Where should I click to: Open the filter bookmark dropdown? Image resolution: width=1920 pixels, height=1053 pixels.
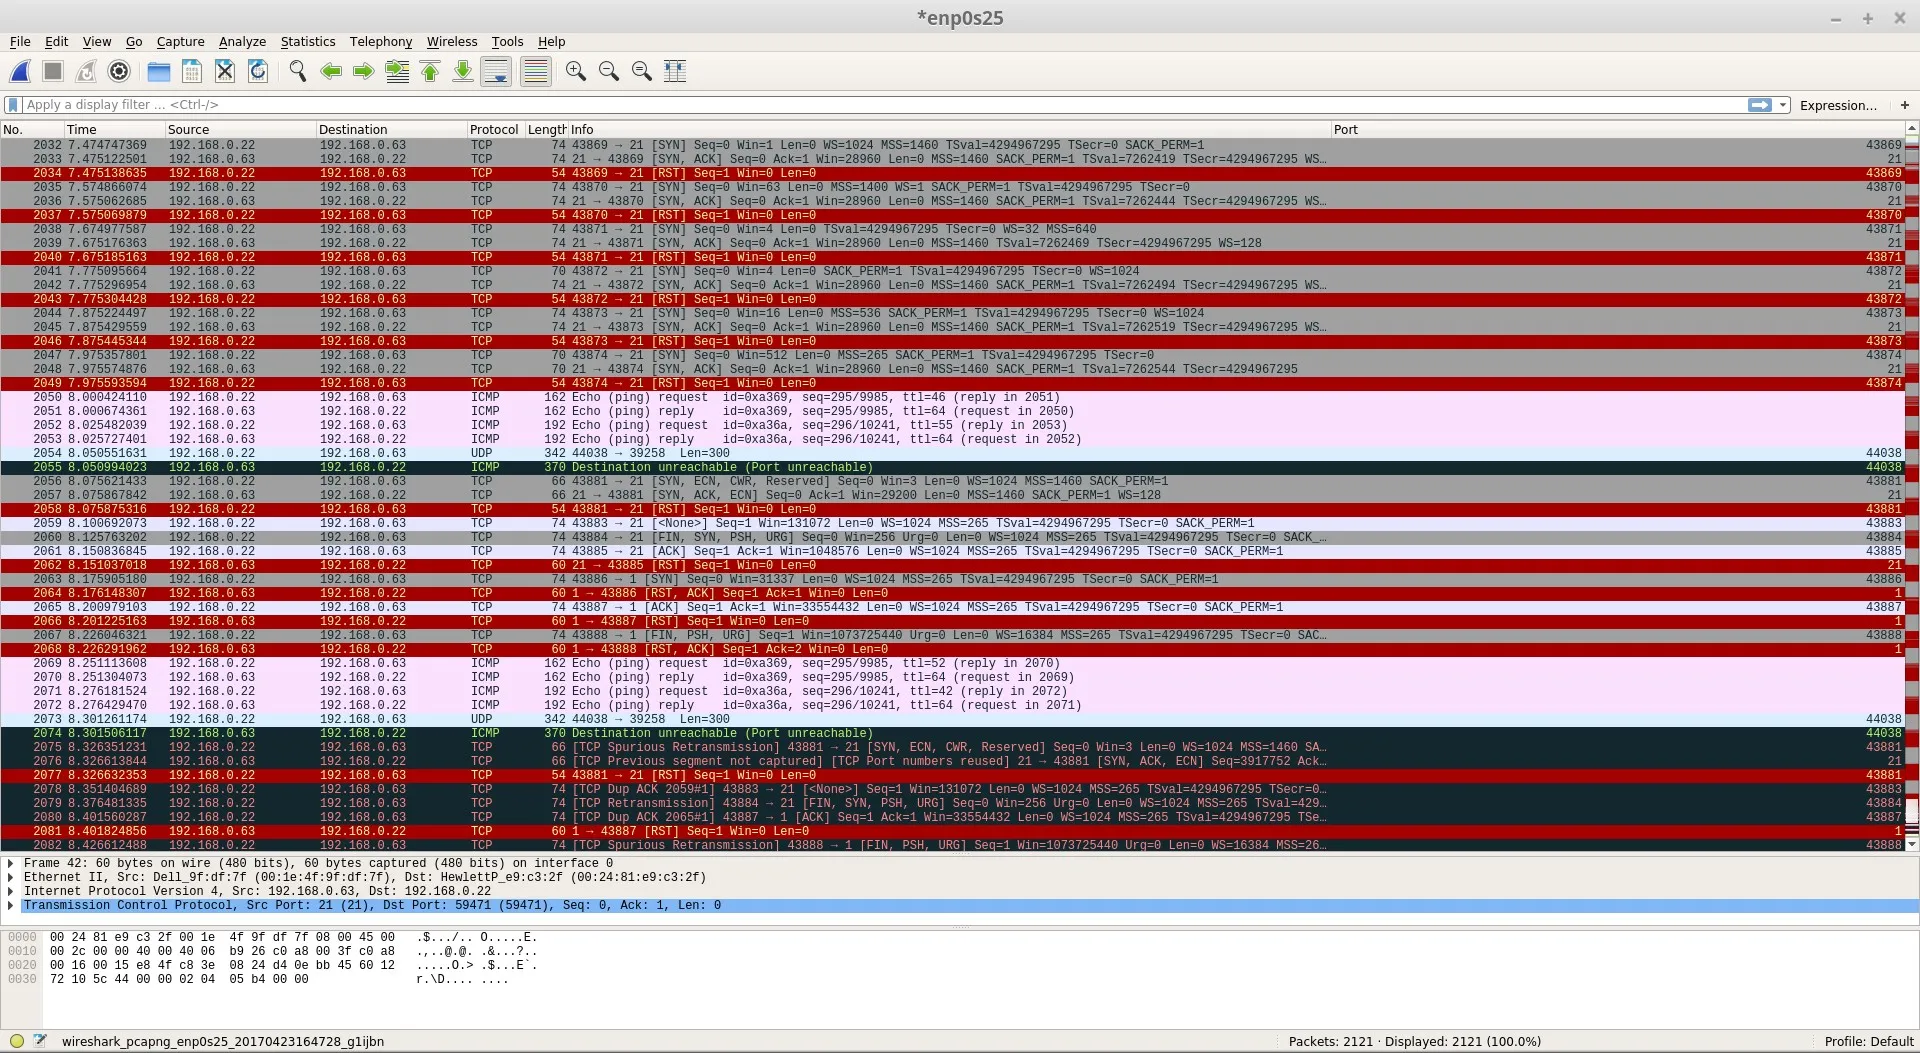point(11,104)
